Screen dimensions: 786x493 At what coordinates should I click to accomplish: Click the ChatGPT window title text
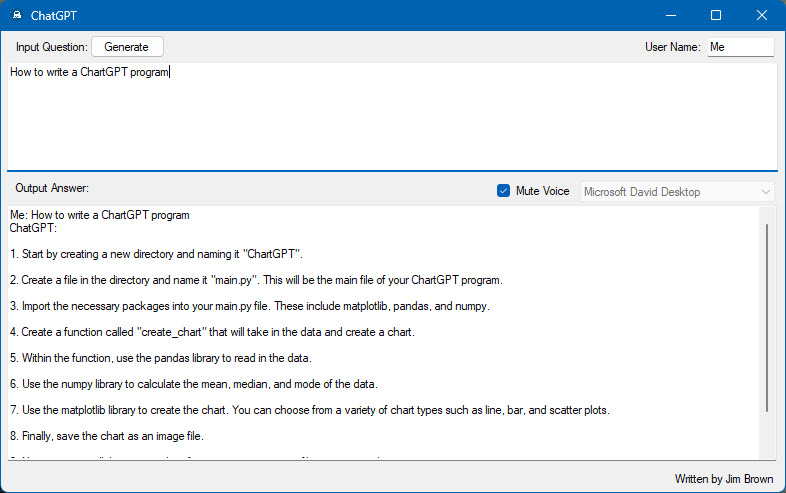coord(54,16)
